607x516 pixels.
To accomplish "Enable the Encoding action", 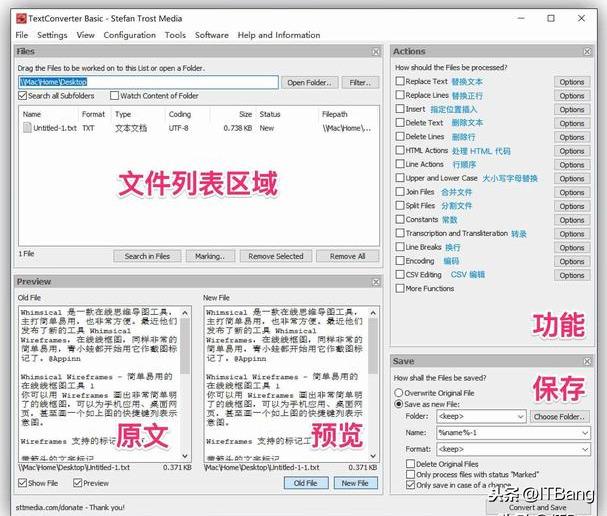I will 400,261.
